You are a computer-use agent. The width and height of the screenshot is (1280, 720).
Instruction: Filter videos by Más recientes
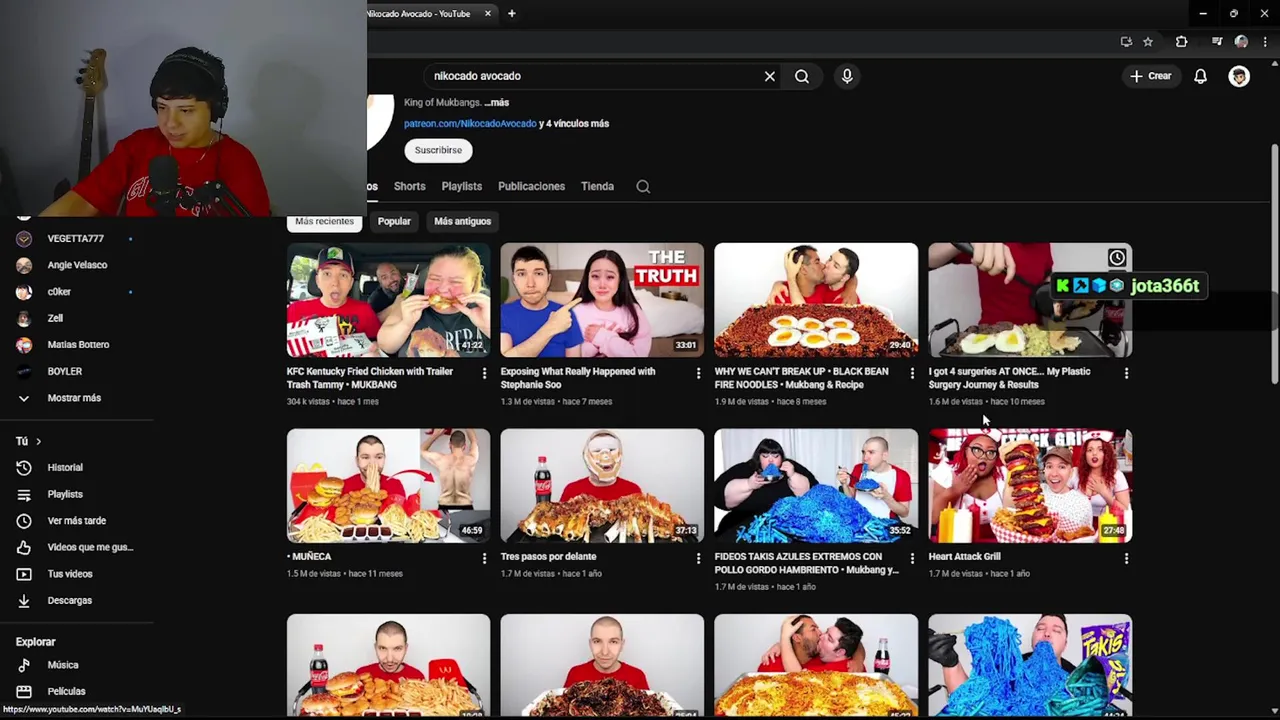324,221
